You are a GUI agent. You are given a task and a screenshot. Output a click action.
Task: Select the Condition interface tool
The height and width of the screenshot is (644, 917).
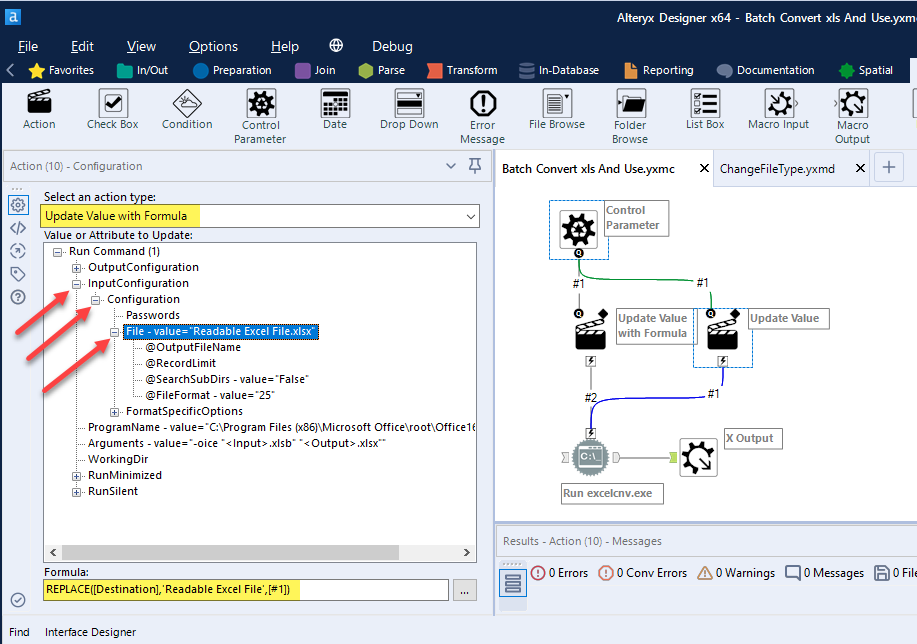pyautogui.click(x=187, y=109)
